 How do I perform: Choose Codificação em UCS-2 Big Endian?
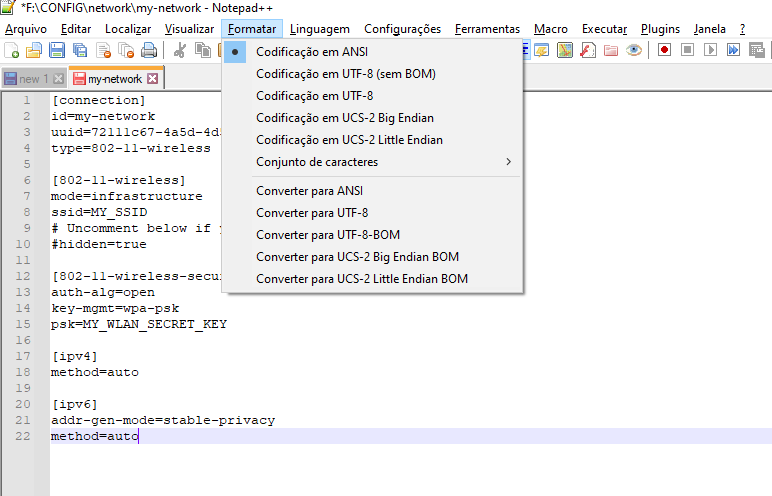(x=373, y=118)
